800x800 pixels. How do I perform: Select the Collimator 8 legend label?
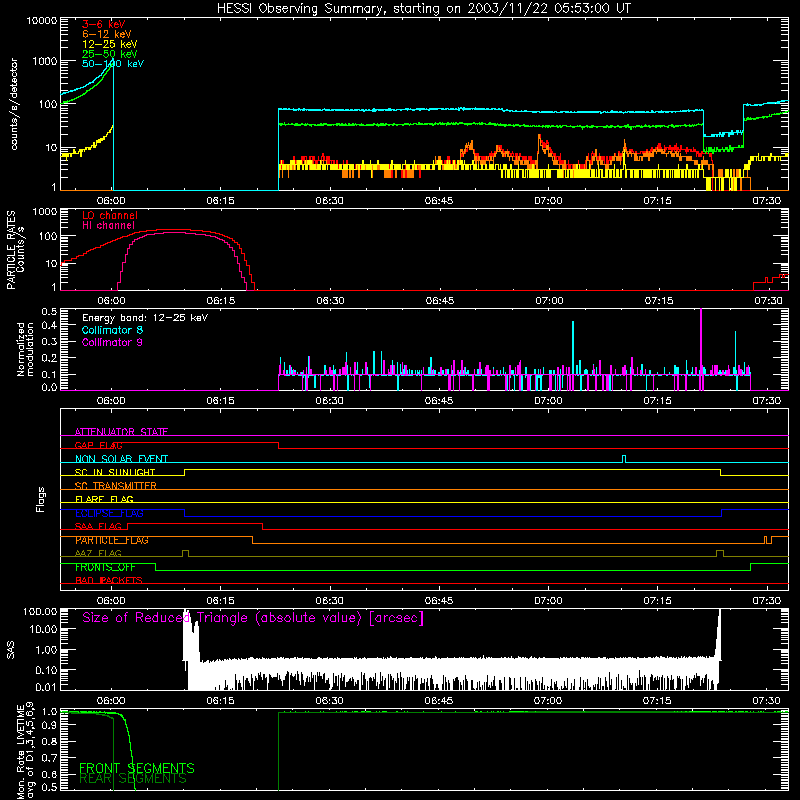112,330
